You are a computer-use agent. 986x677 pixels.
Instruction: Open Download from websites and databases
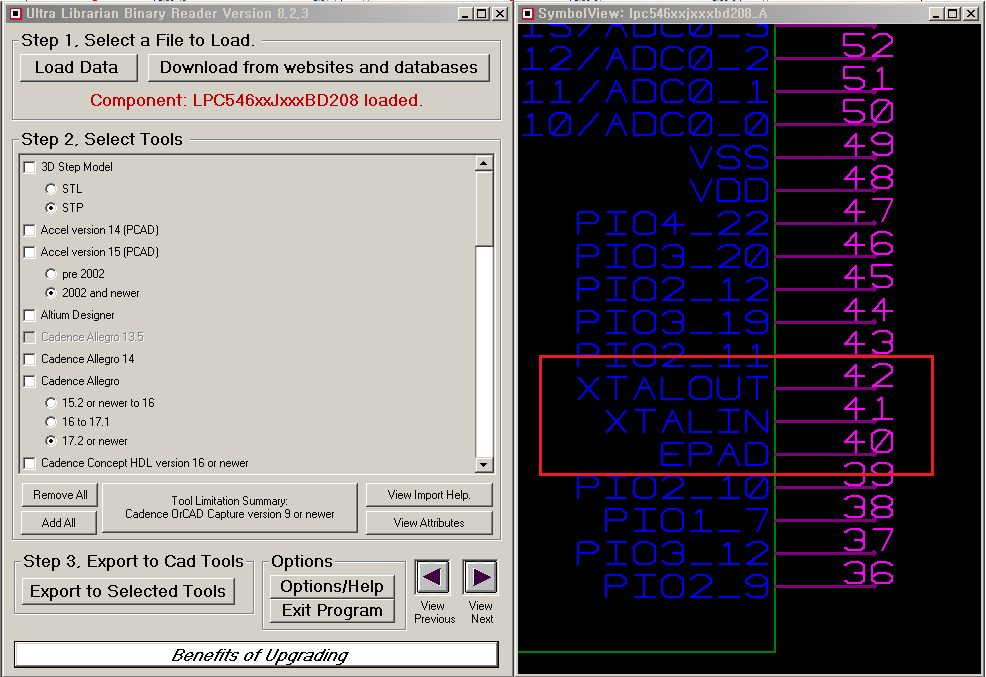[x=318, y=67]
